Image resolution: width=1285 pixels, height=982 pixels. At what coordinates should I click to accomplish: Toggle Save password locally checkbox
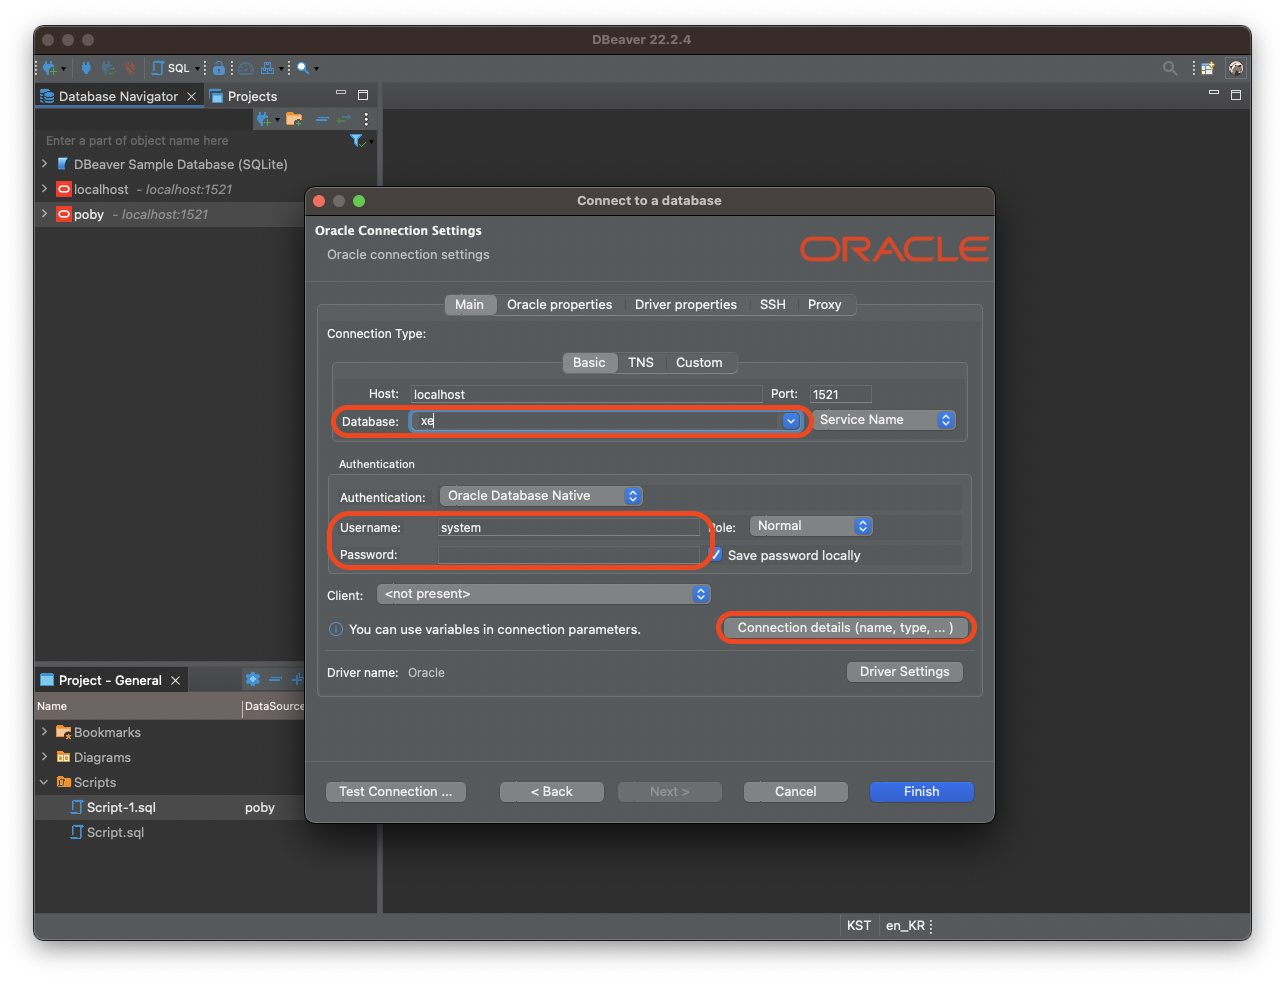coord(716,555)
